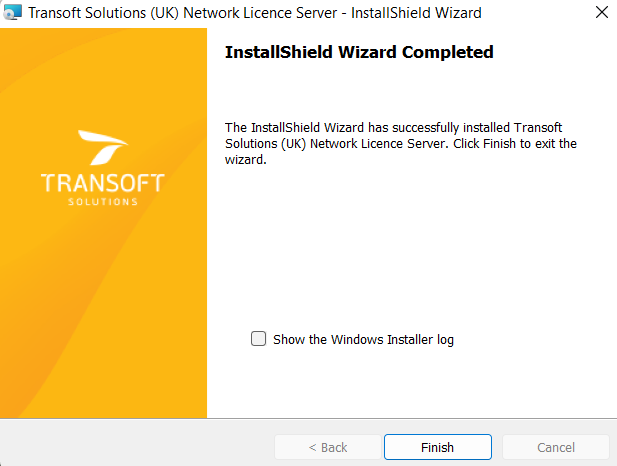Image resolution: width=617 pixels, height=466 pixels.
Task: Click the greyed-out Cancel button
Action: pos(556,447)
